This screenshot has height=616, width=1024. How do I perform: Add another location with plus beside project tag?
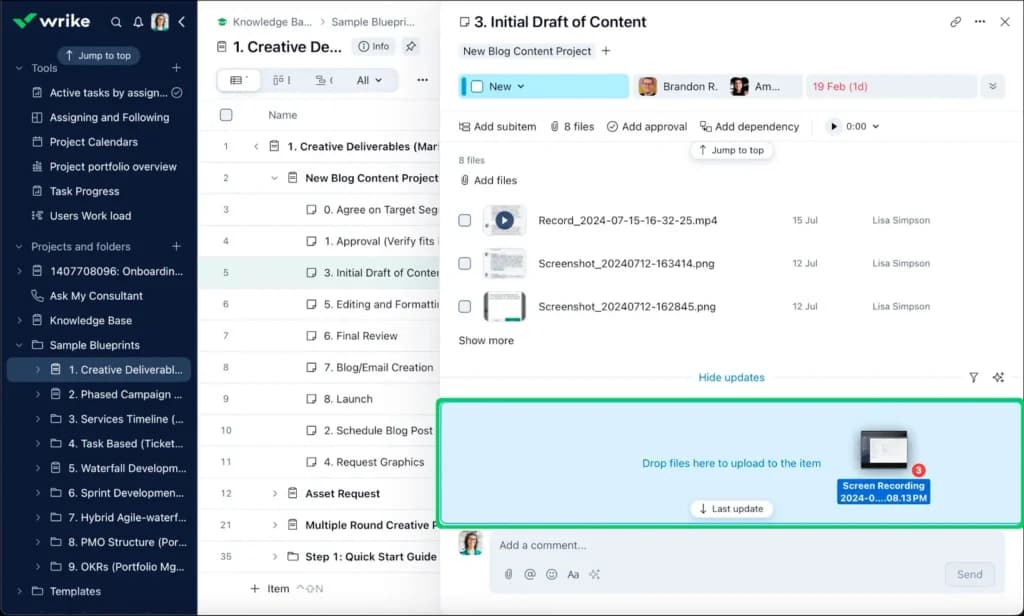(606, 51)
